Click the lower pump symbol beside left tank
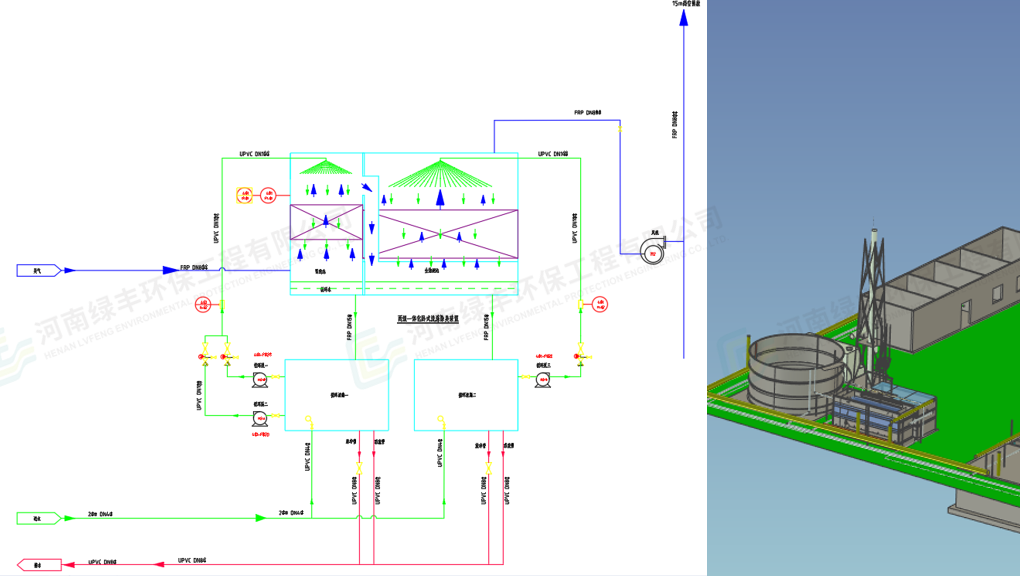 260,414
